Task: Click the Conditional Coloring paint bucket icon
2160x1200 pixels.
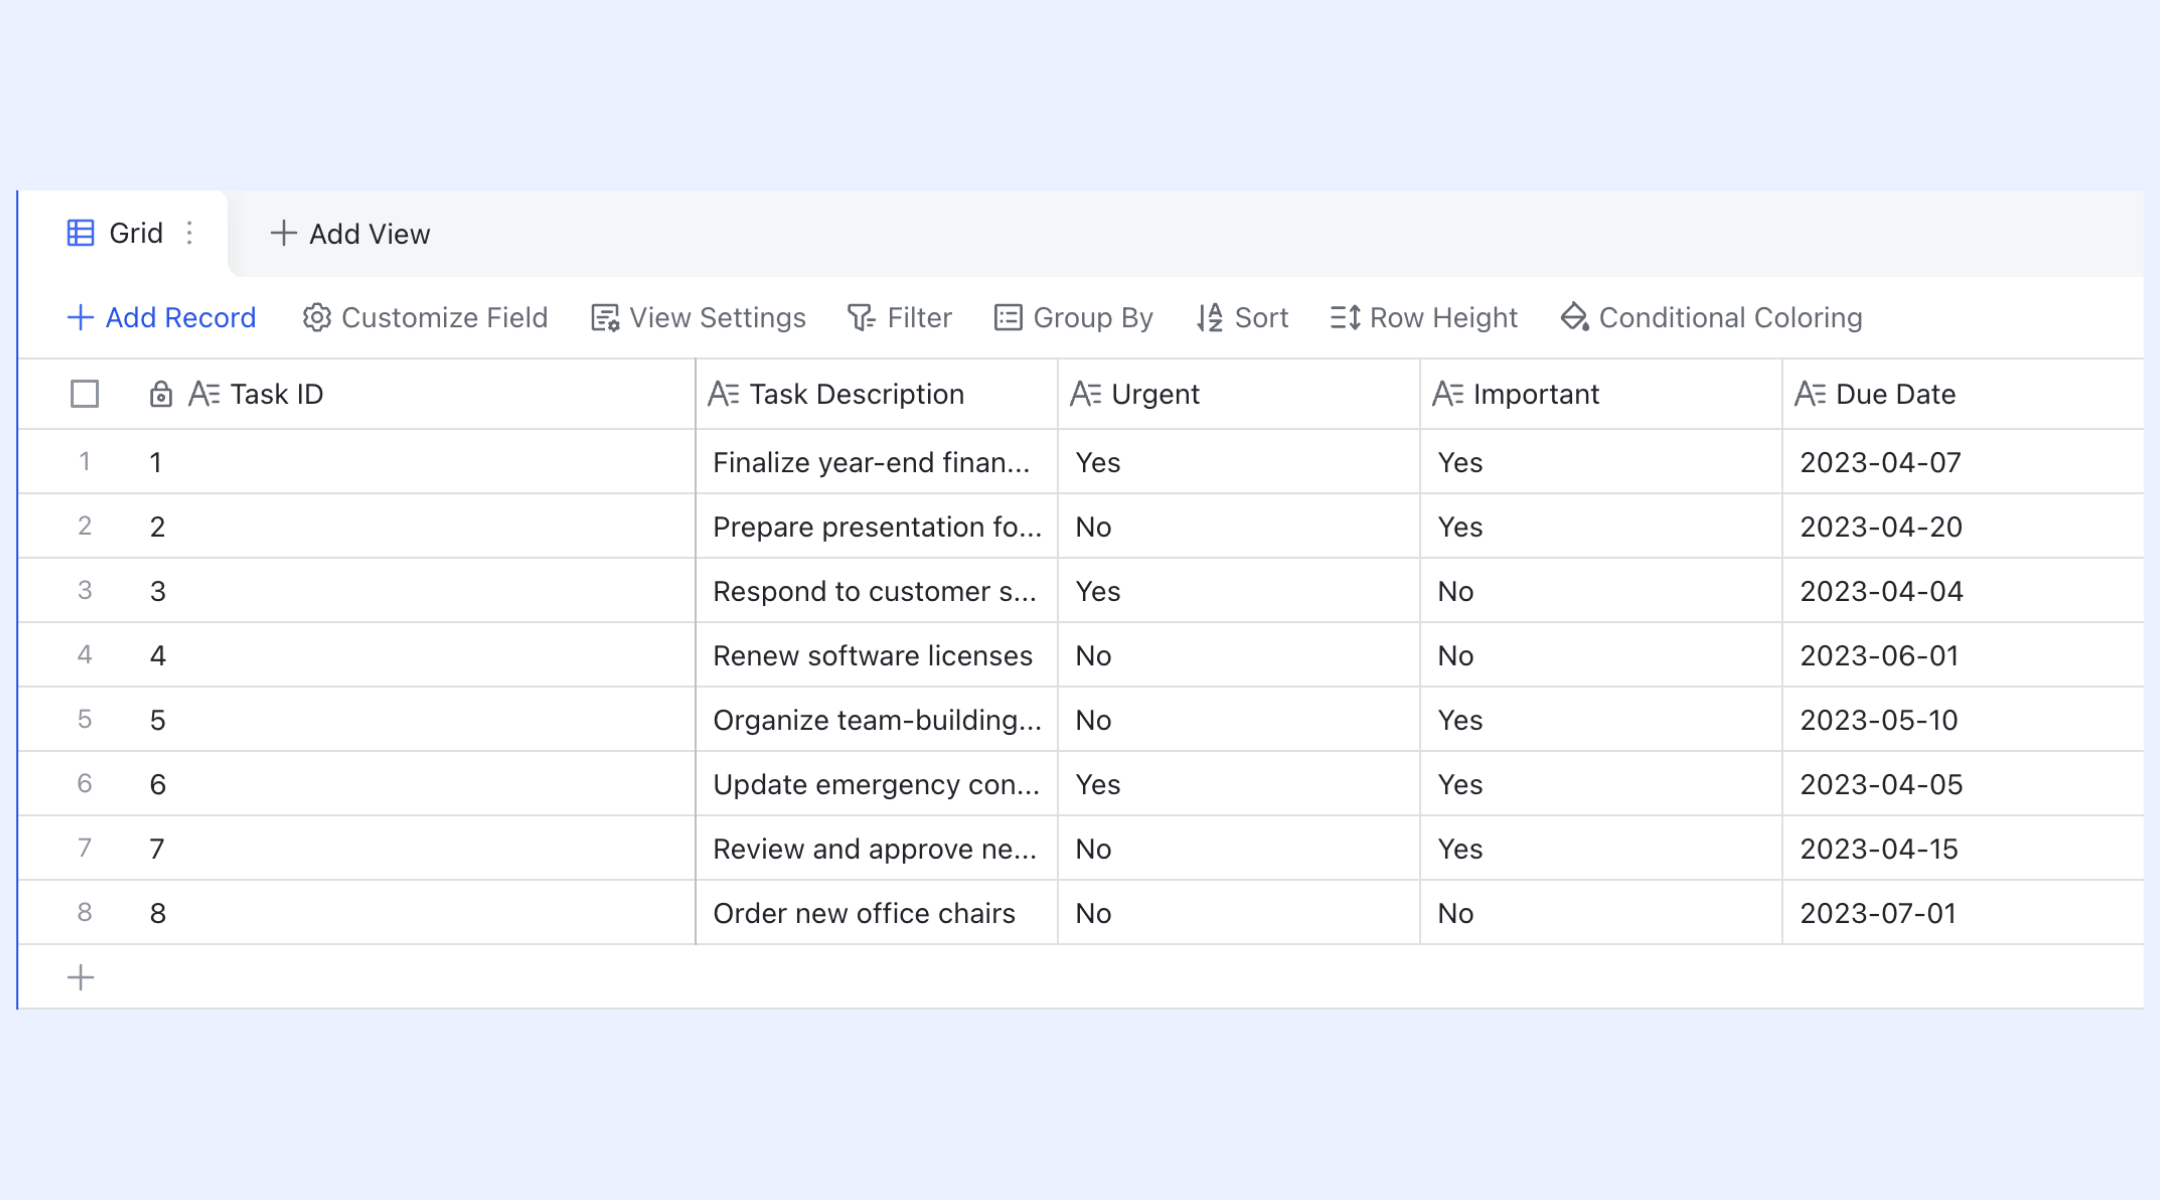Action: [1575, 317]
